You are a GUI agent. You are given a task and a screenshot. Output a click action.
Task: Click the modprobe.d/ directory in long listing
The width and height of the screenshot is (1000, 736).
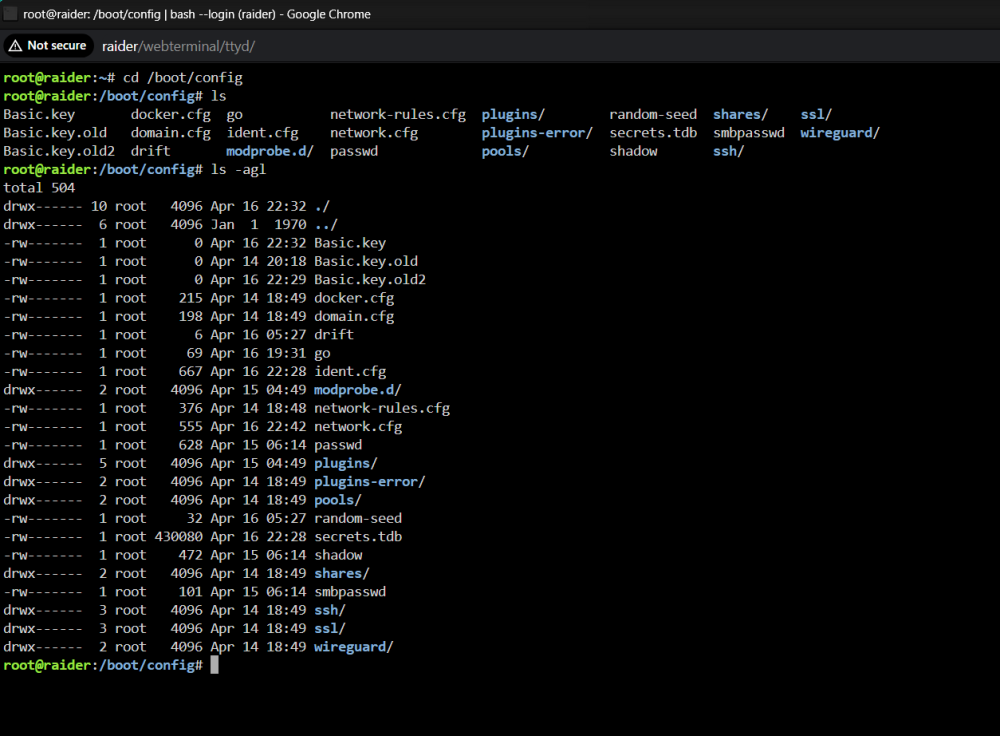click(x=357, y=390)
